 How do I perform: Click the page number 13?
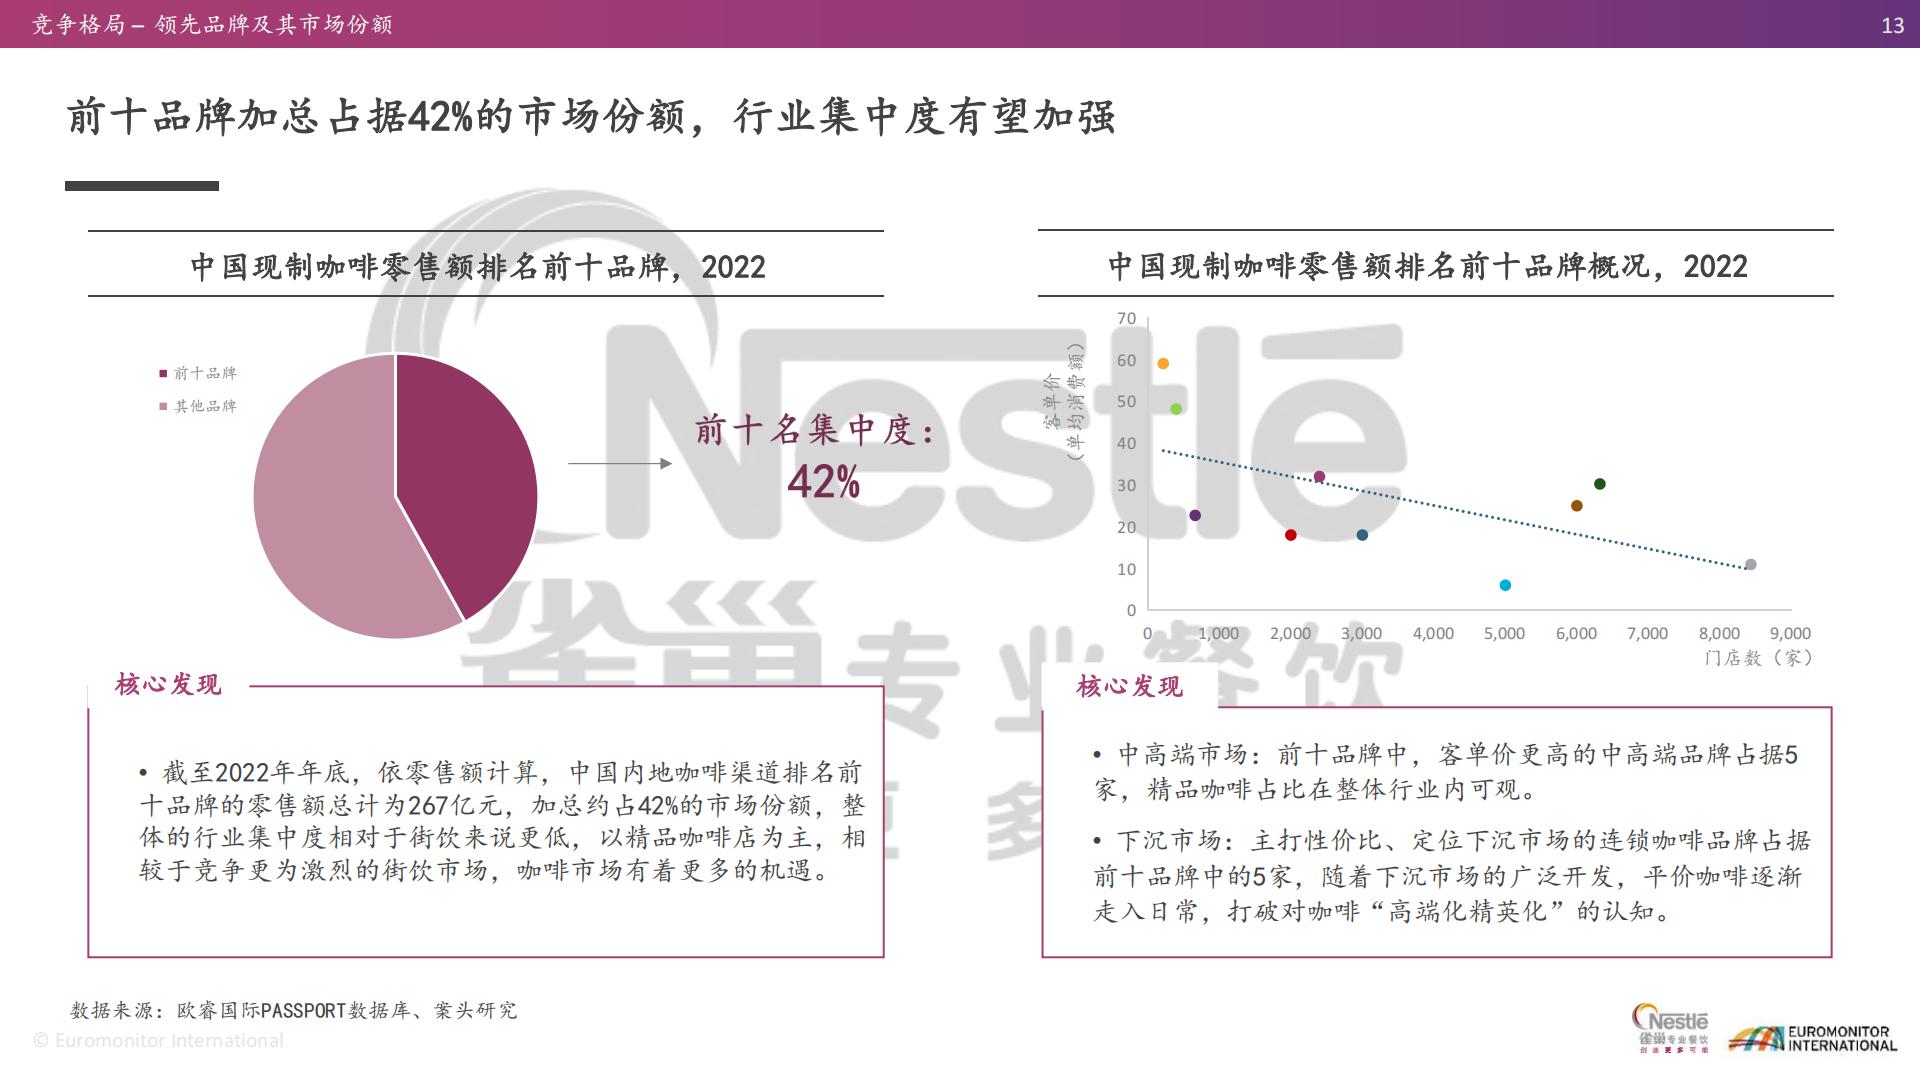pos(1892,25)
